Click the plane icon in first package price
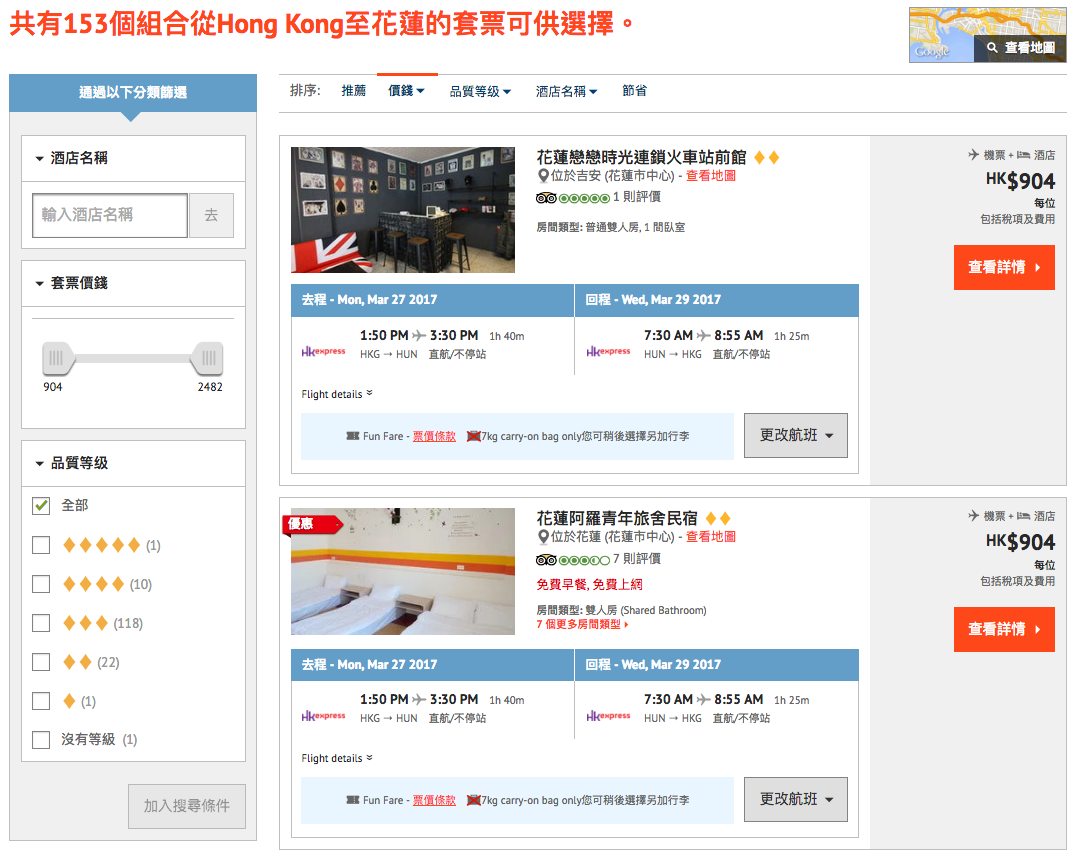The width and height of the screenshot is (1075, 857). click(x=974, y=155)
